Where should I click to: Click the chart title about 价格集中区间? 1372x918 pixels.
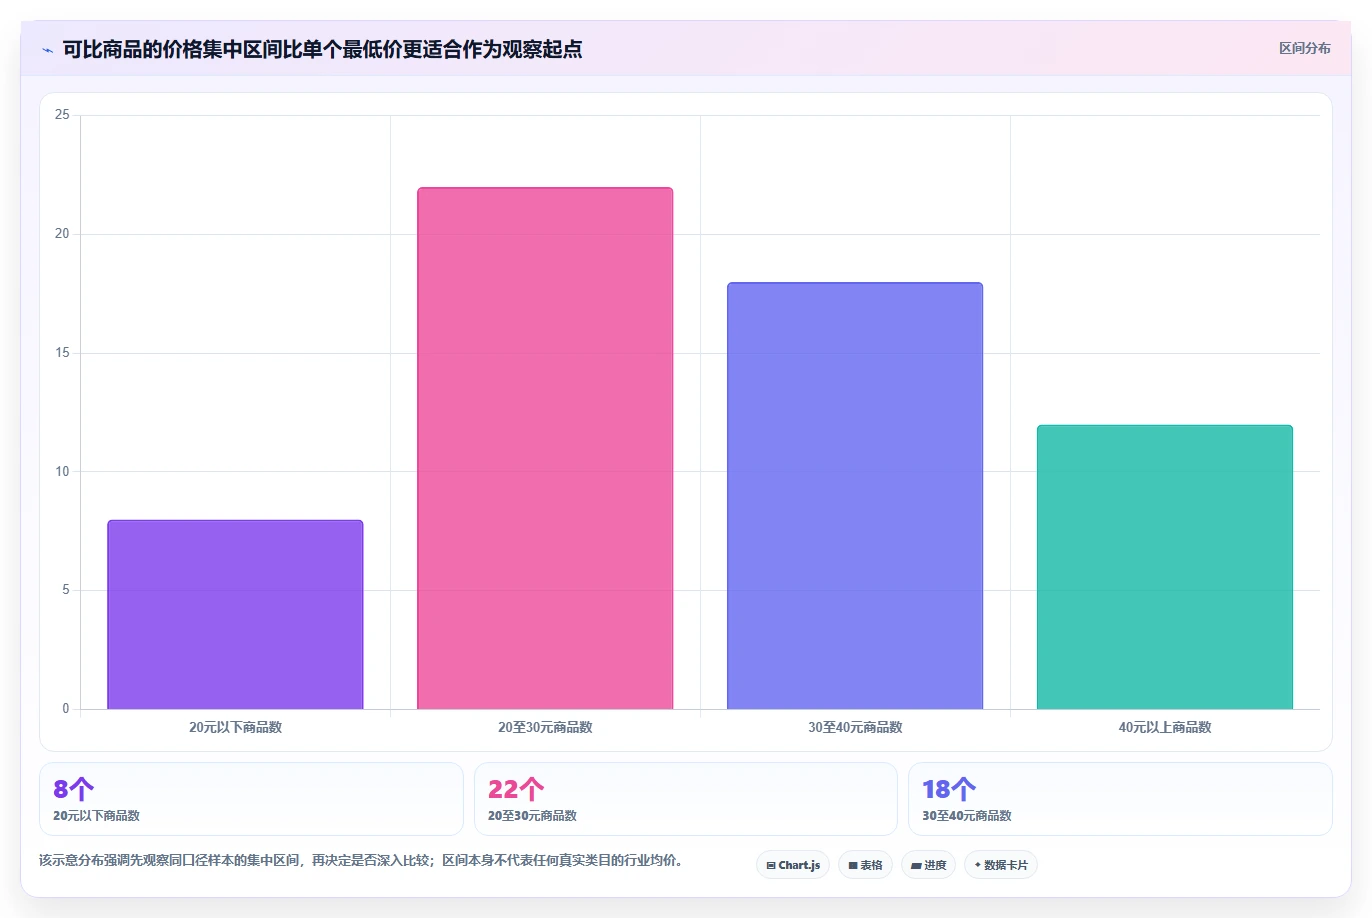click(x=322, y=49)
